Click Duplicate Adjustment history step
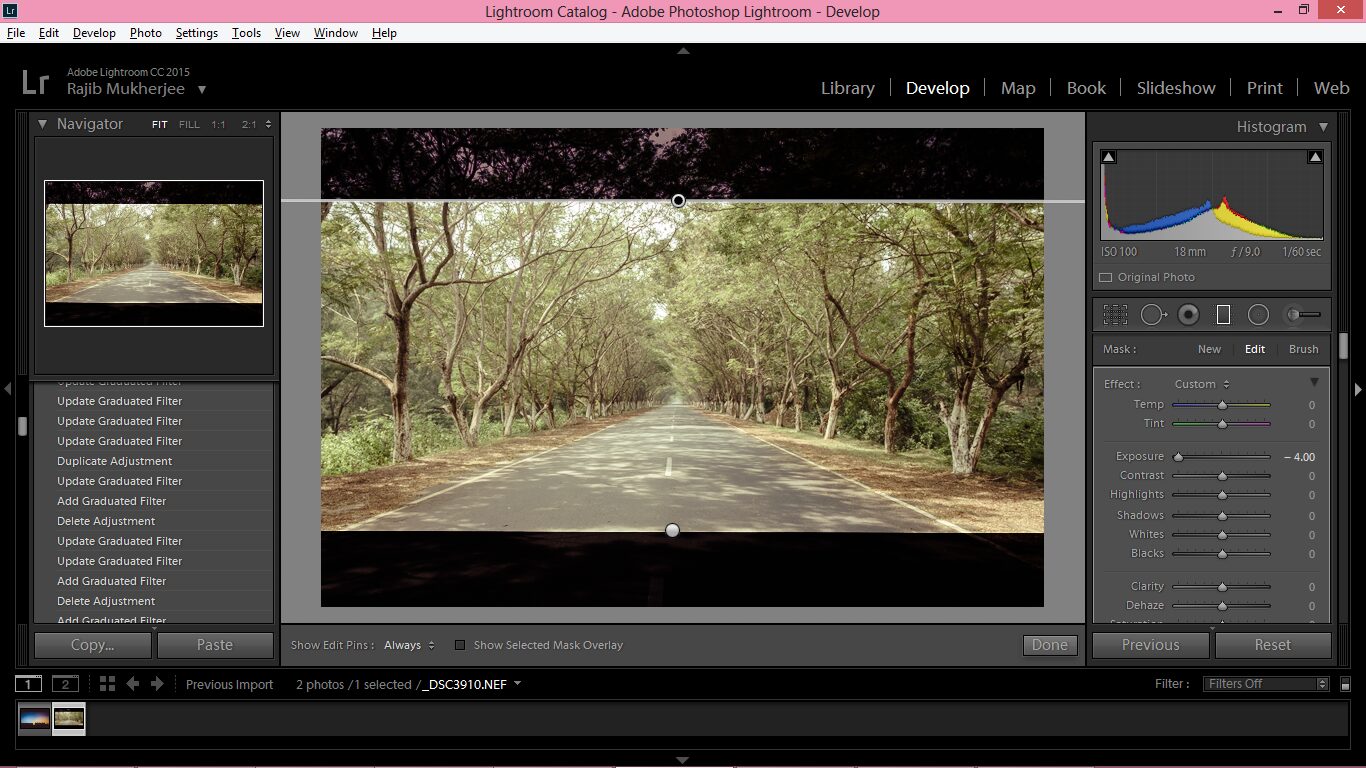 114,461
